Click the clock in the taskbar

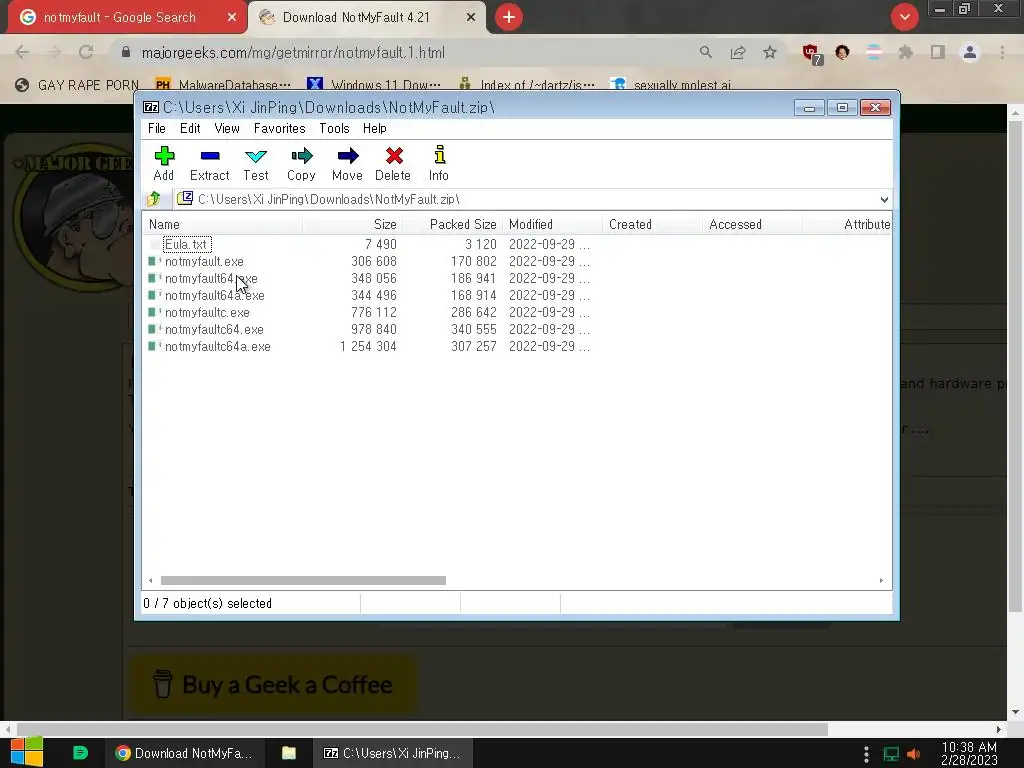pyautogui.click(x=969, y=753)
